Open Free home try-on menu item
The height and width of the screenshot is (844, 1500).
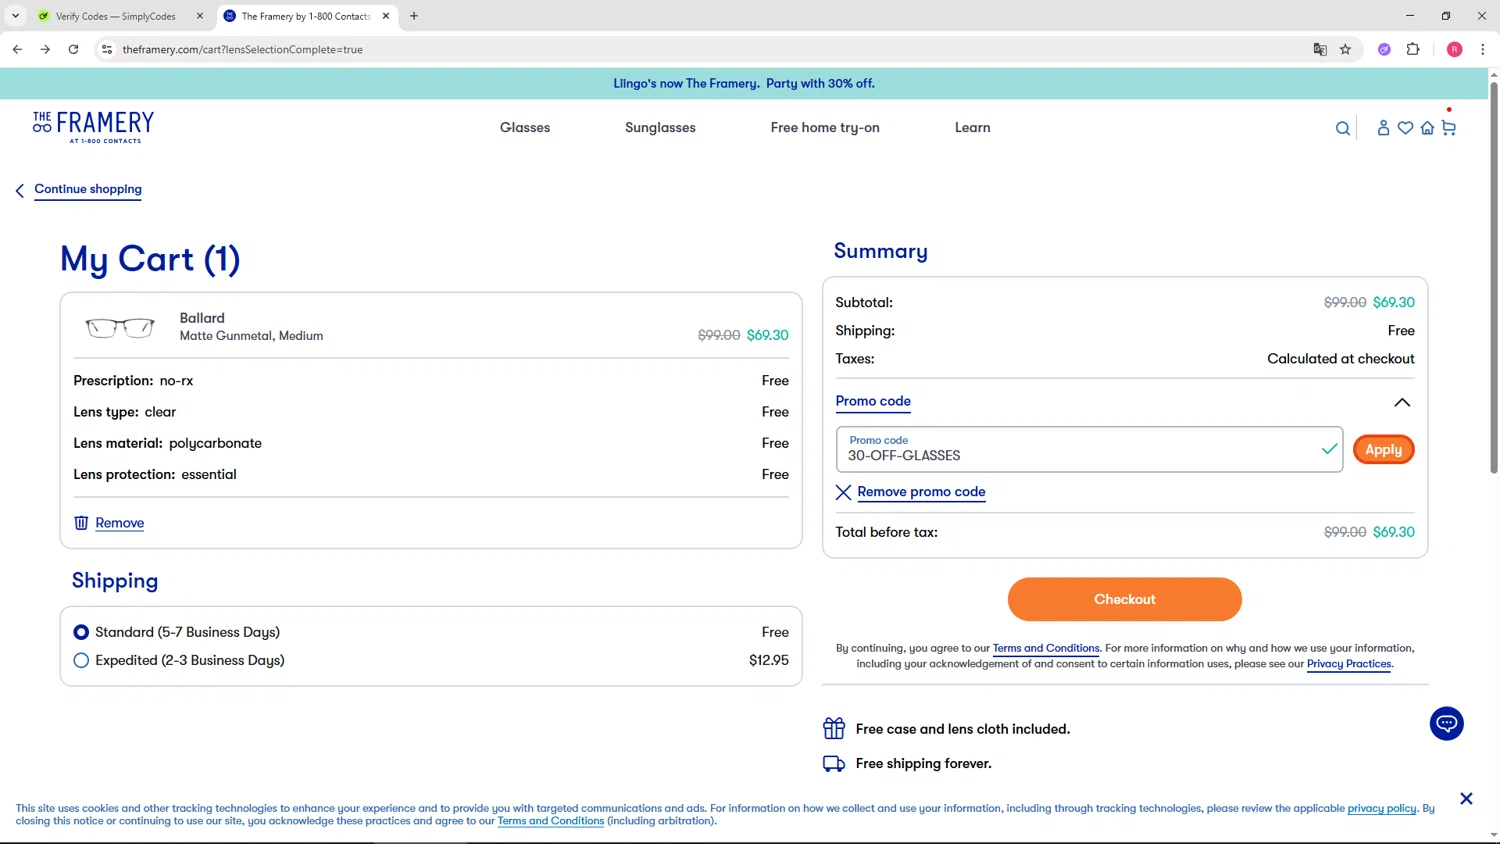click(825, 127)
